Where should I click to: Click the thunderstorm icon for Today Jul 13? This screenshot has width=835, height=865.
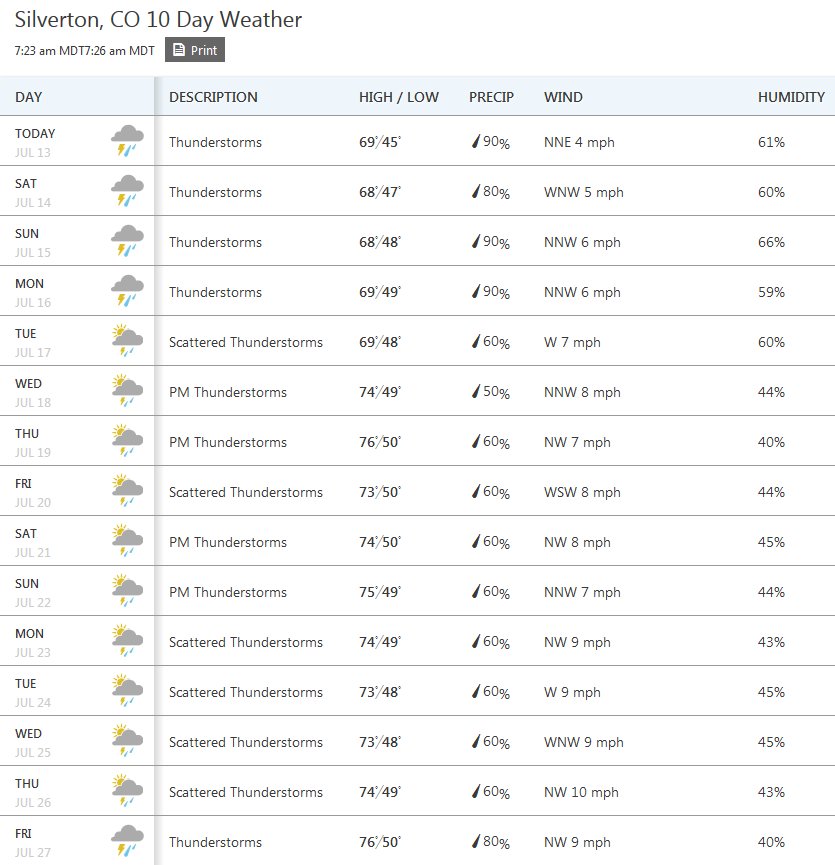point(127,141)
